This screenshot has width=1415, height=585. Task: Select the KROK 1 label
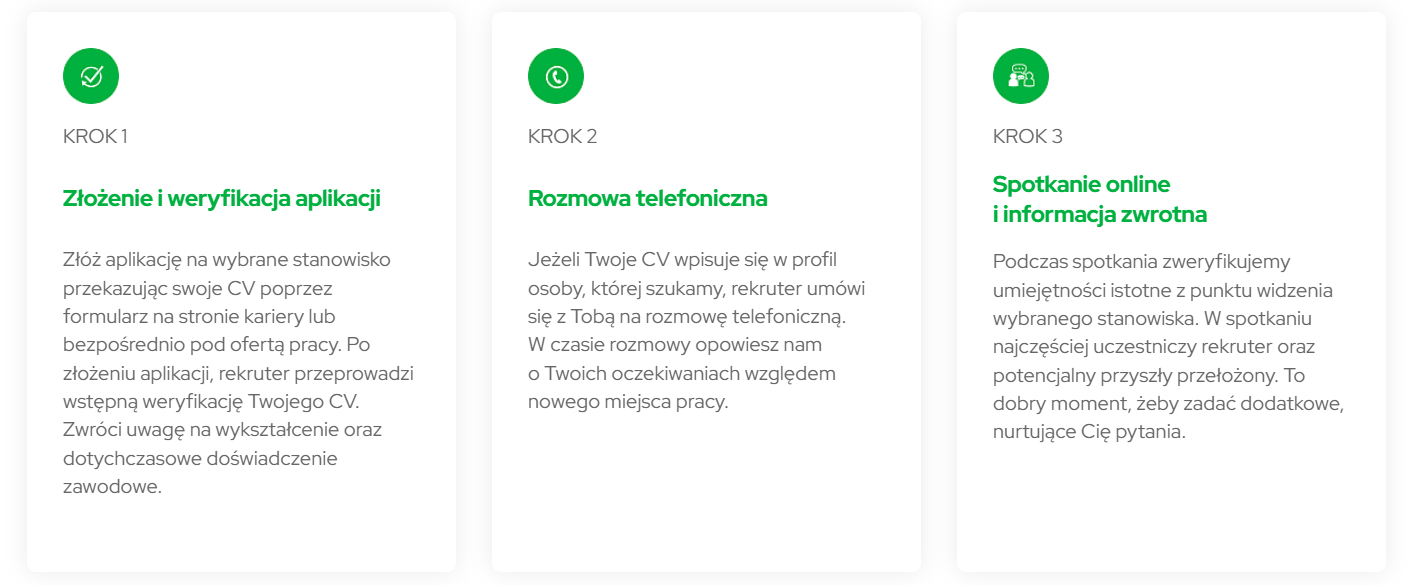click(x=95, y=136)
